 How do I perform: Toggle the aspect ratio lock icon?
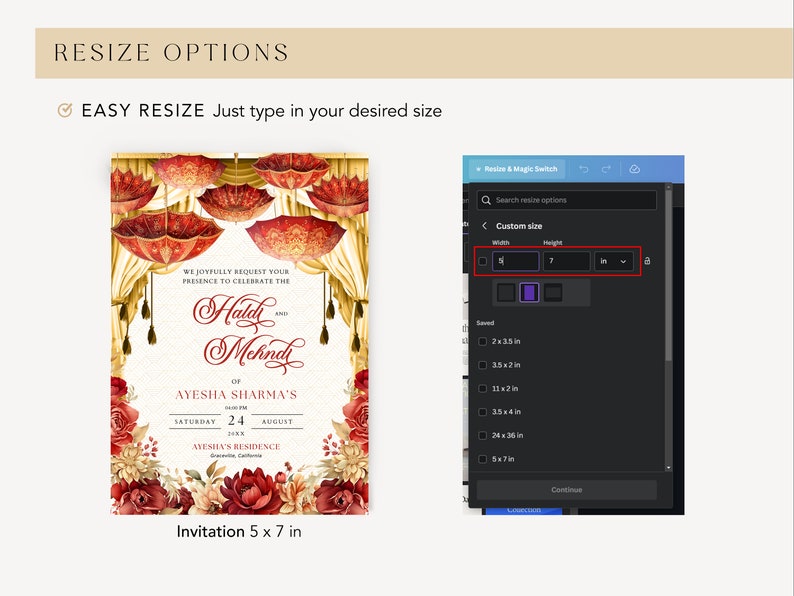pyautogui.click(x=647, y=261)
